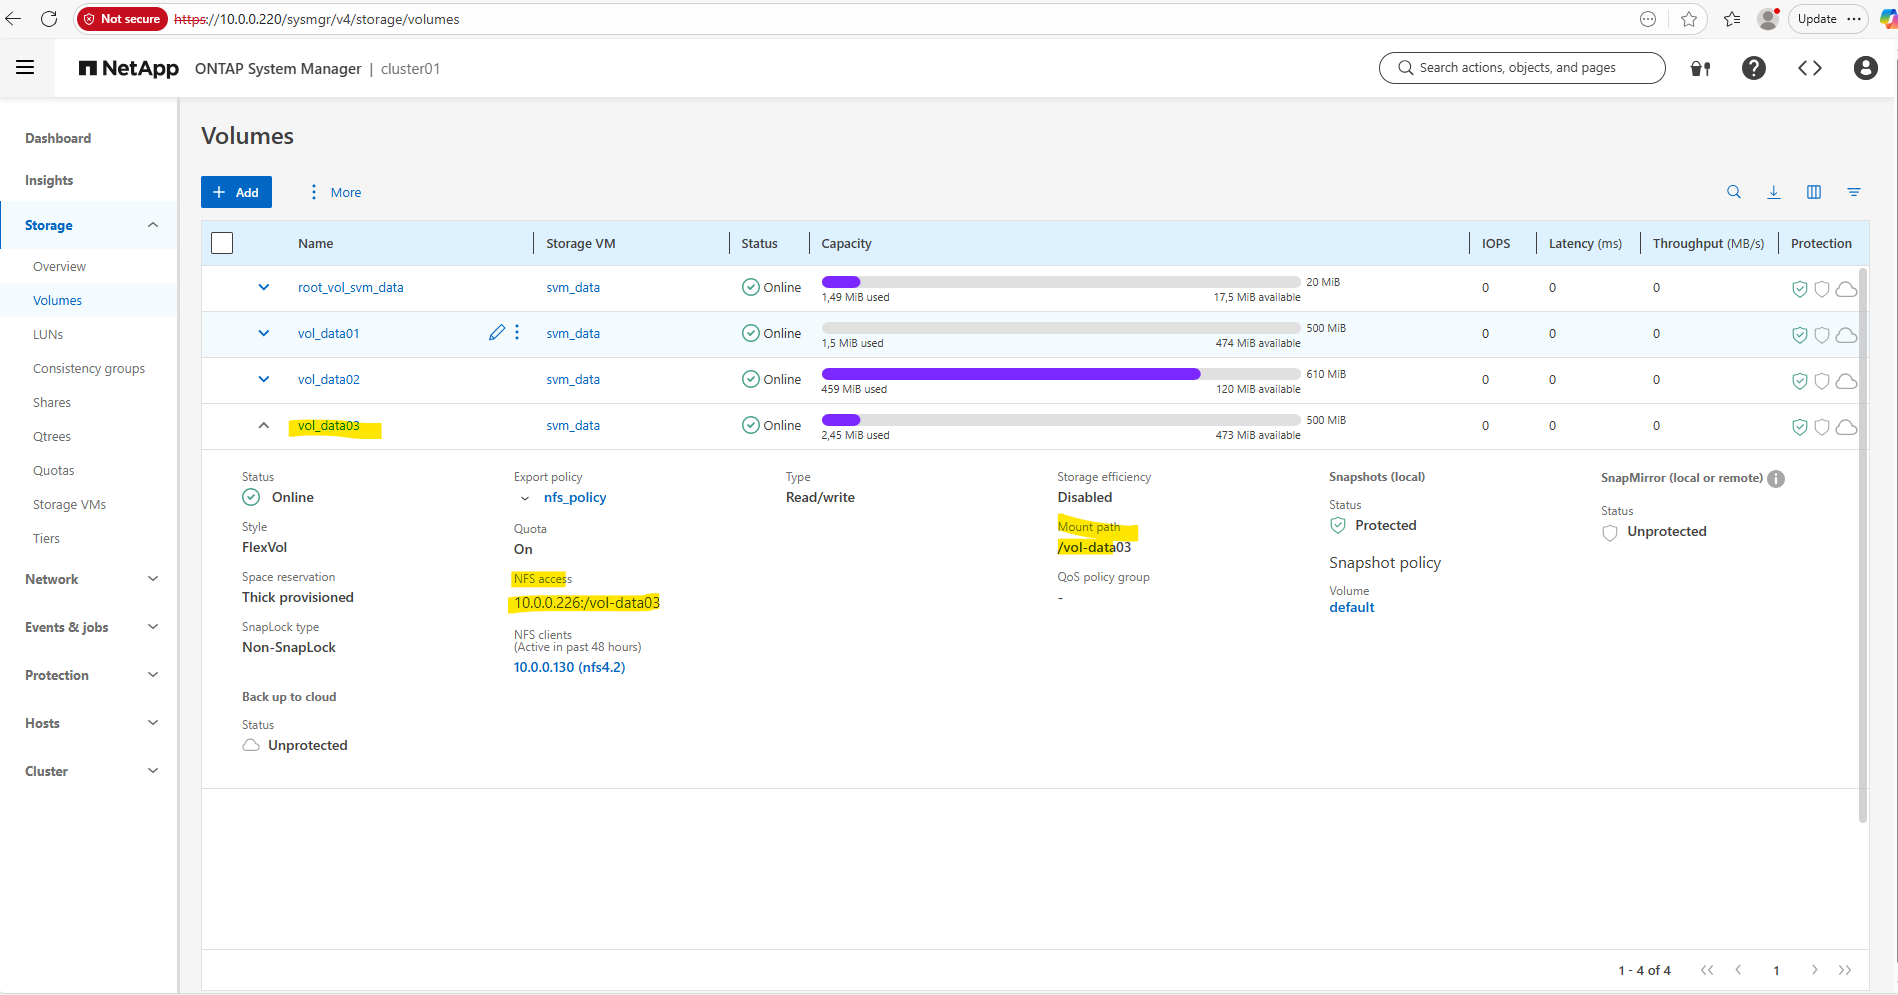This screenshot has height=995, width=1898.
Task: Open the user account profile icon
Action: 1865,68
